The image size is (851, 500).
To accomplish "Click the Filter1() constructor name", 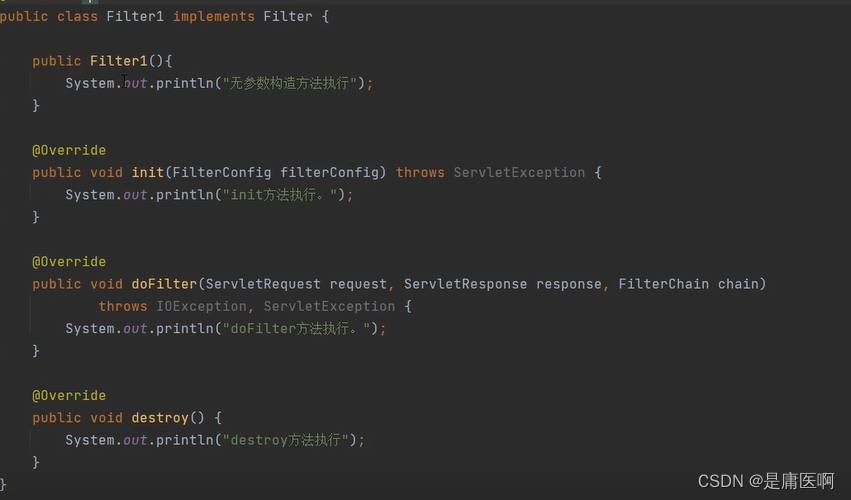I will (x=118, y=61).
